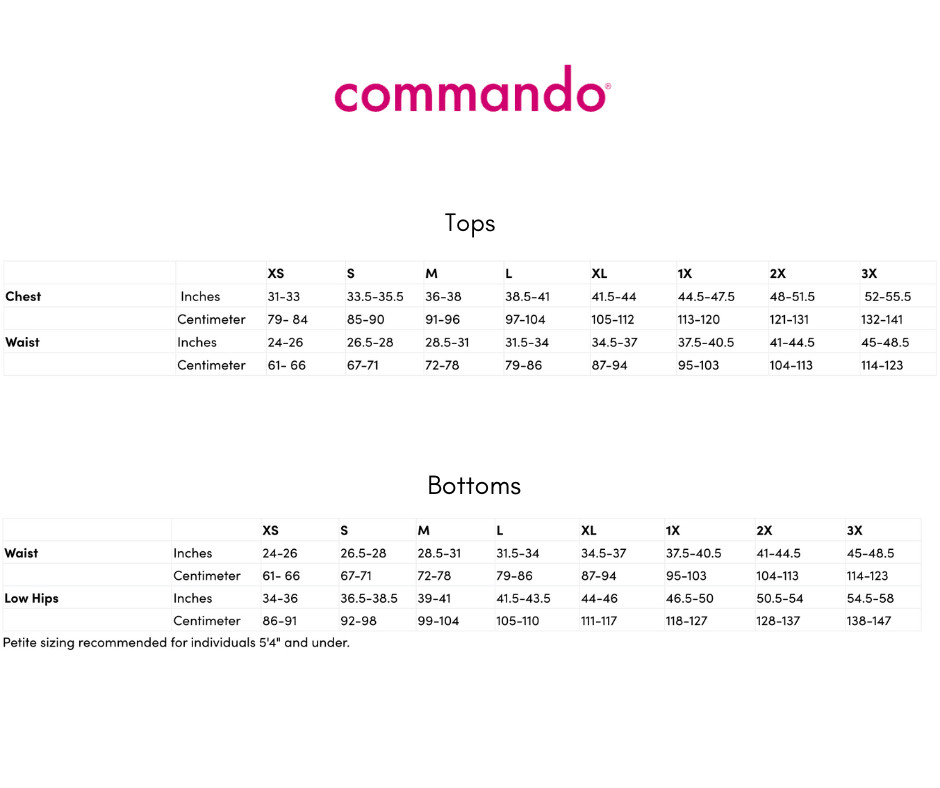Click the 132-141 chest centimeter cell

point(881,319)
